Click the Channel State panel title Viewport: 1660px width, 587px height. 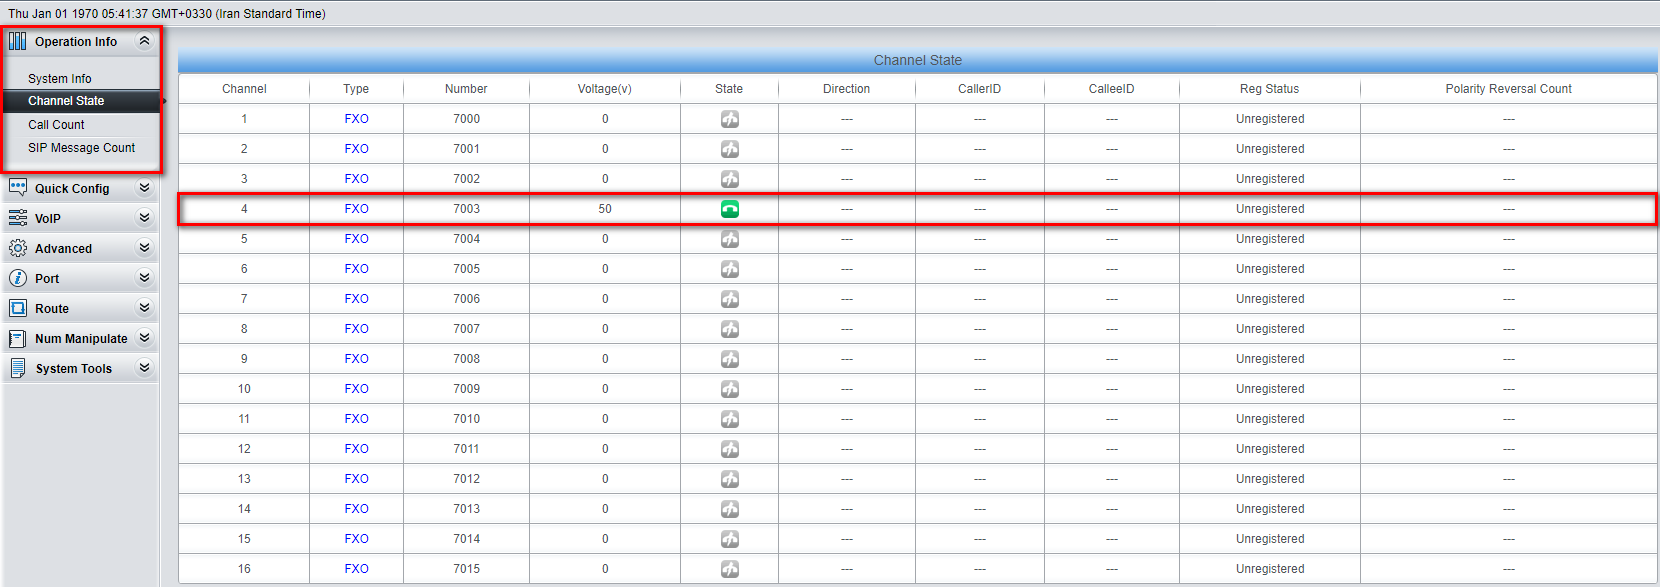click(918, 60)
